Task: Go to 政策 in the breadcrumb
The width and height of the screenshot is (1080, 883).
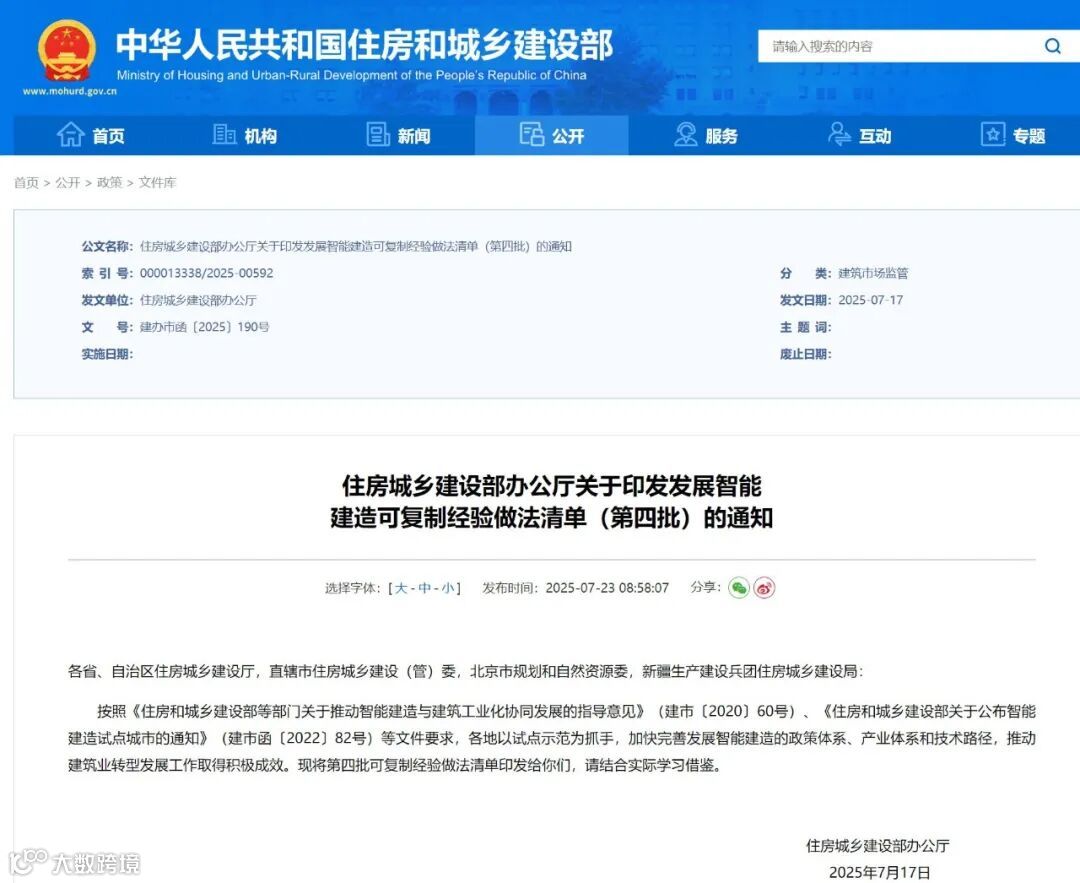Action: coord(110,183)
